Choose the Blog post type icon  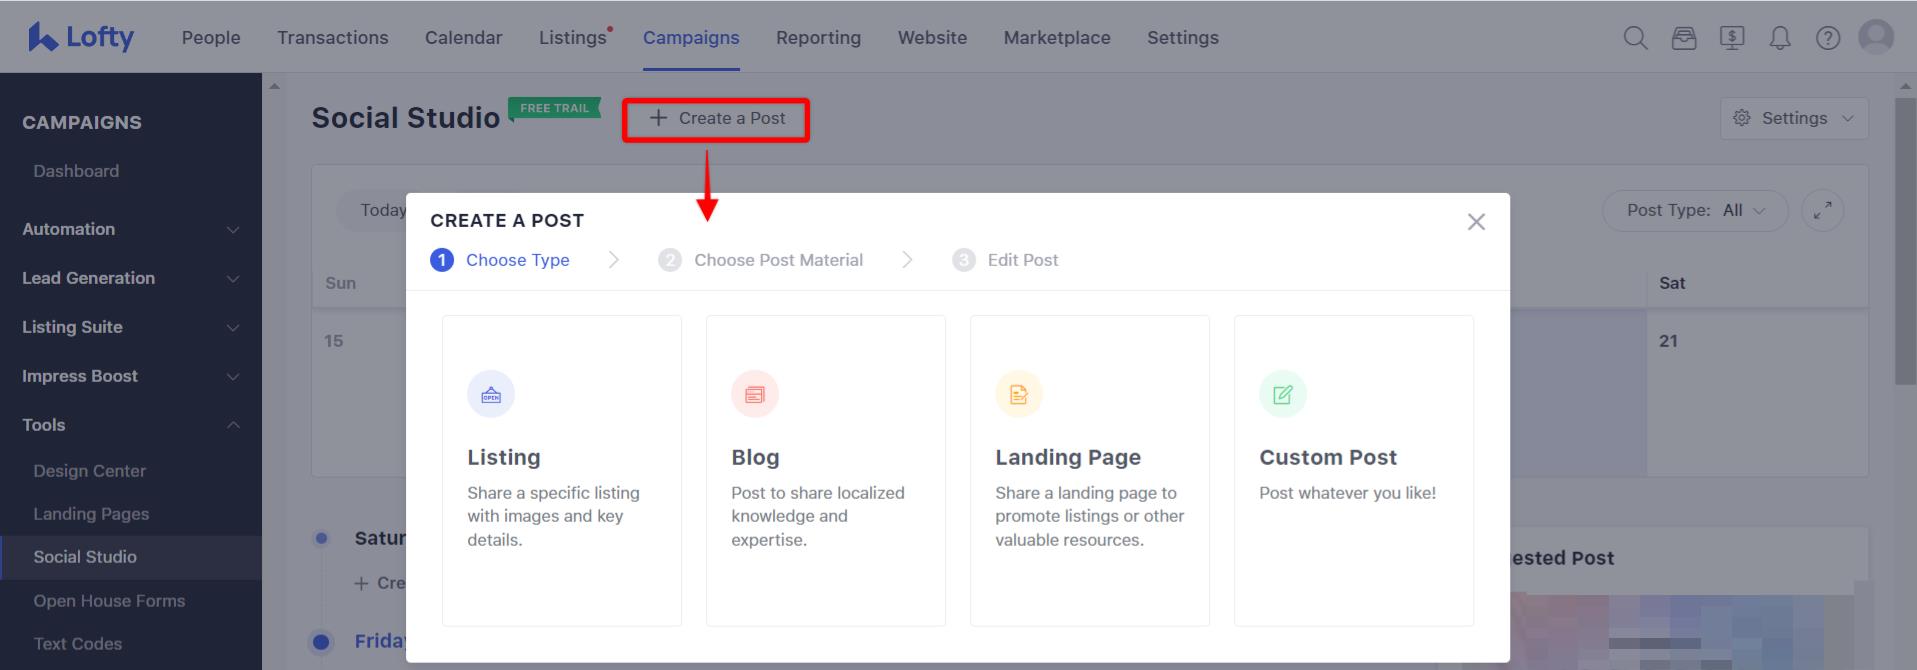pyautogui.click(x=755, y=394)
